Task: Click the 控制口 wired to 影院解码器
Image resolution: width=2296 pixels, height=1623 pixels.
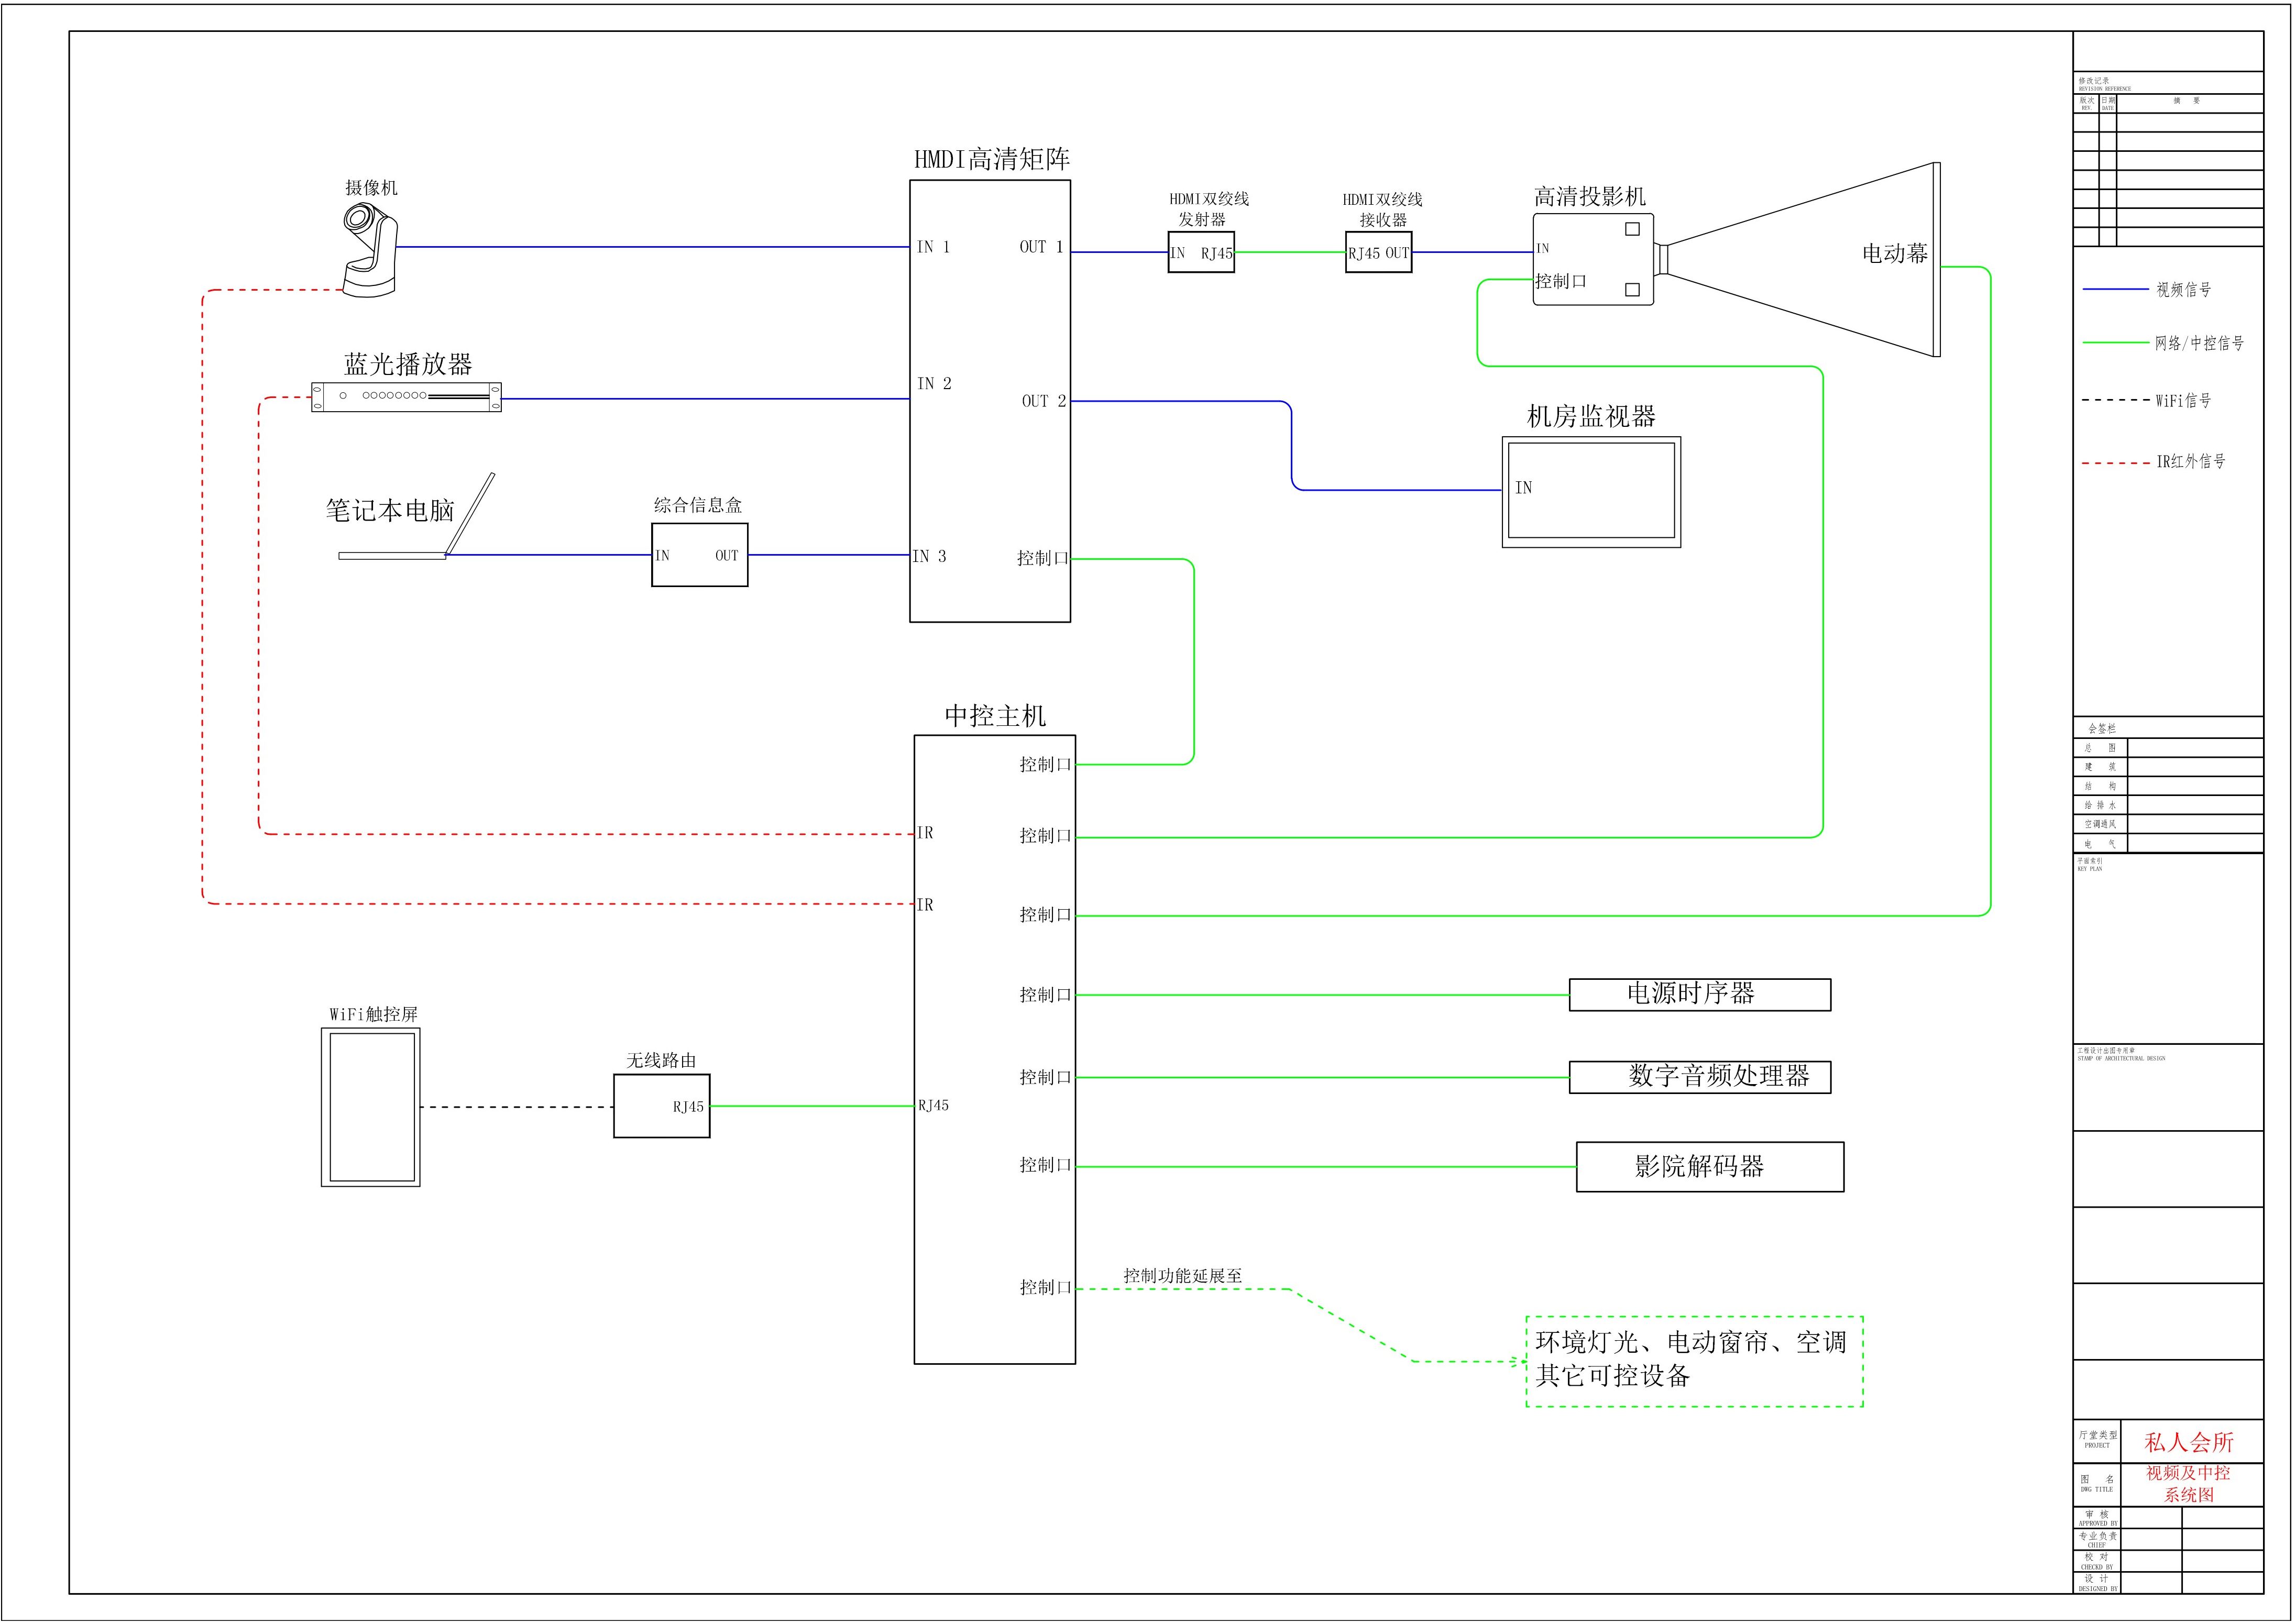Action: (1045, 1165)
